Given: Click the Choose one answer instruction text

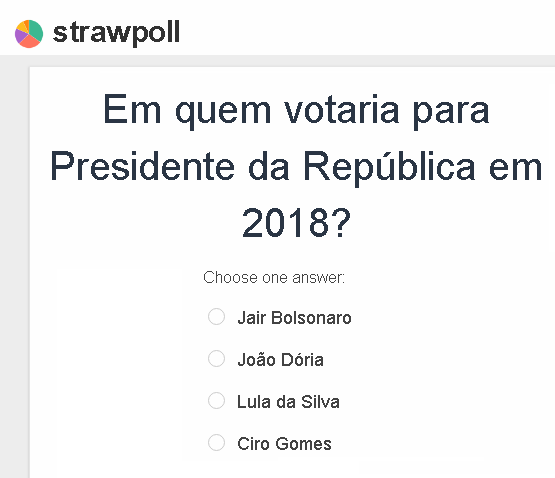Looking at the screenshot, I should click(274, 278).
